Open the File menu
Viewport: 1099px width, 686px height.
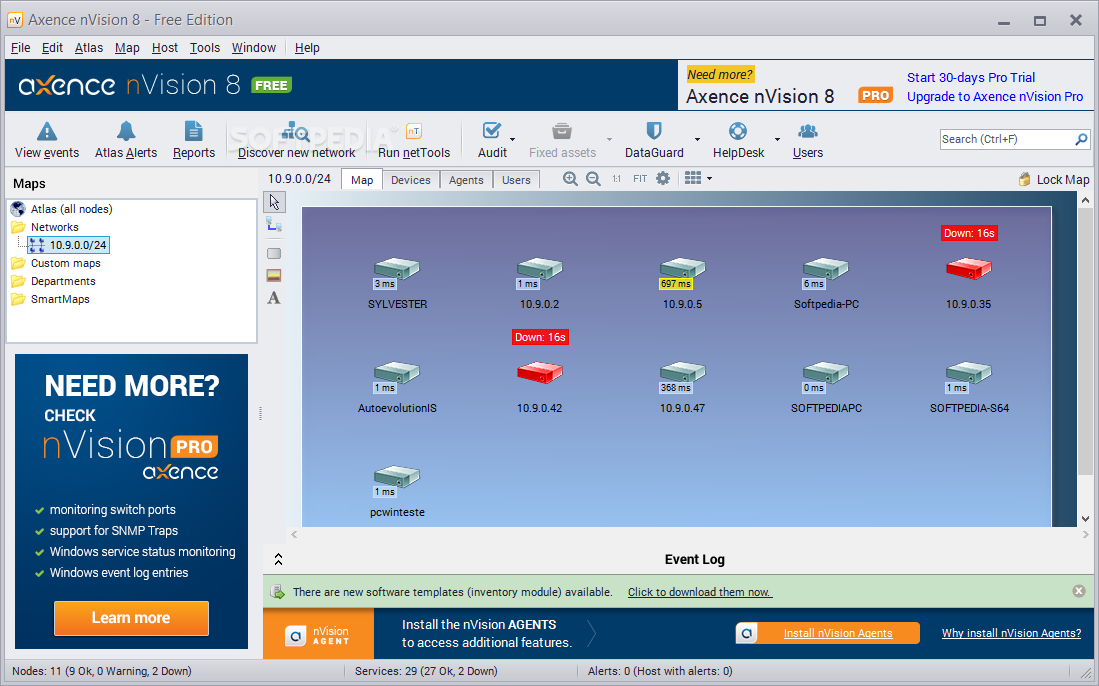20,48
